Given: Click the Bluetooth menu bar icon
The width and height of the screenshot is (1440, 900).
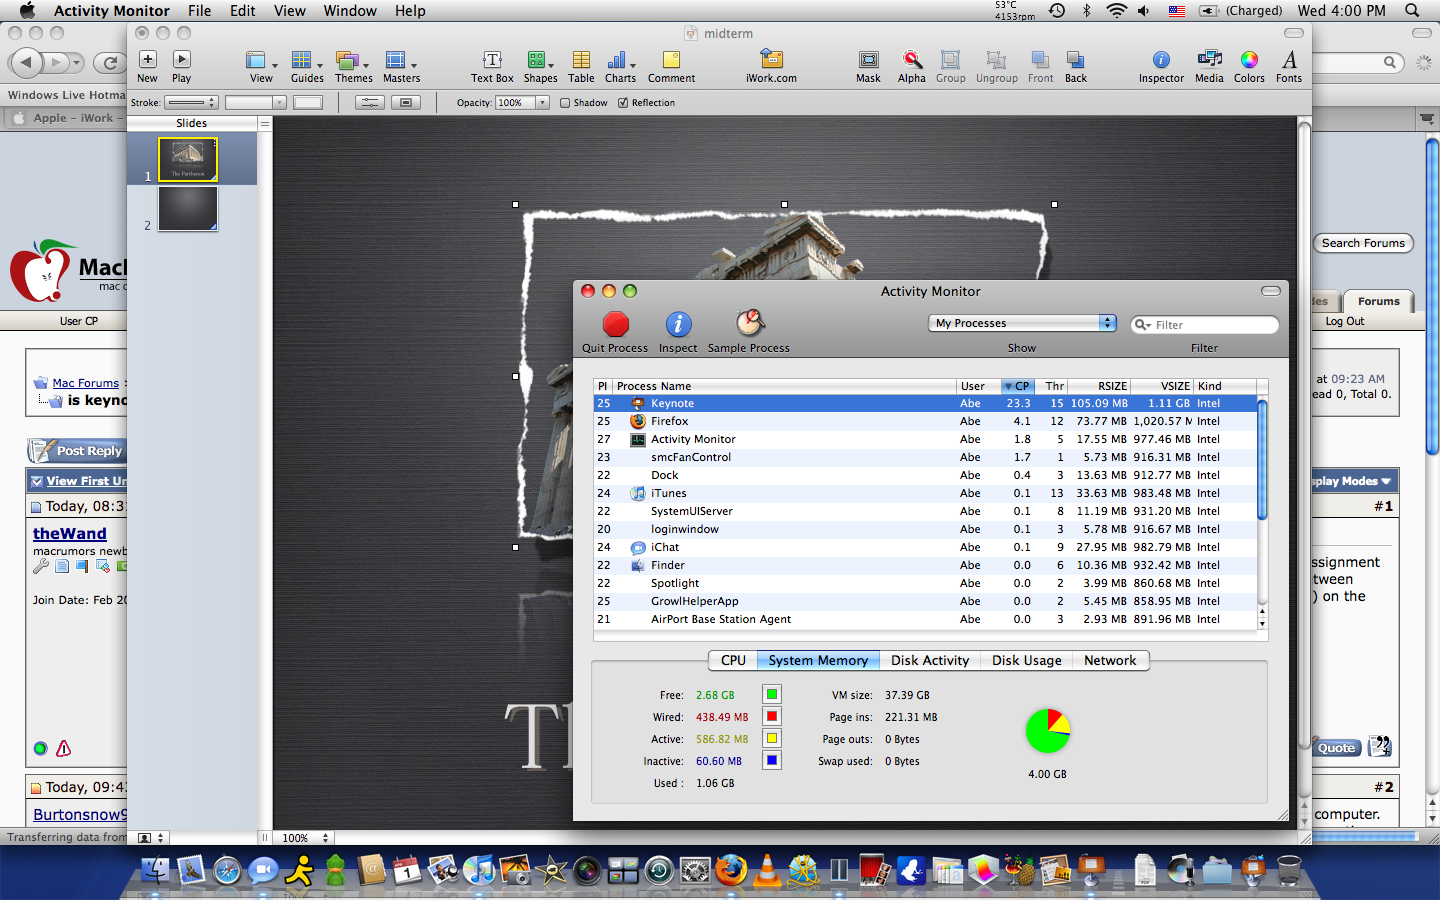Looking at the screenshot, I should [x=1086, y=11].
